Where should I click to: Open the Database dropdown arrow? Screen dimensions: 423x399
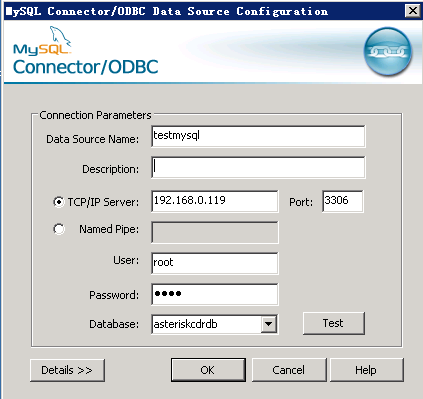(x=269, y=324)
